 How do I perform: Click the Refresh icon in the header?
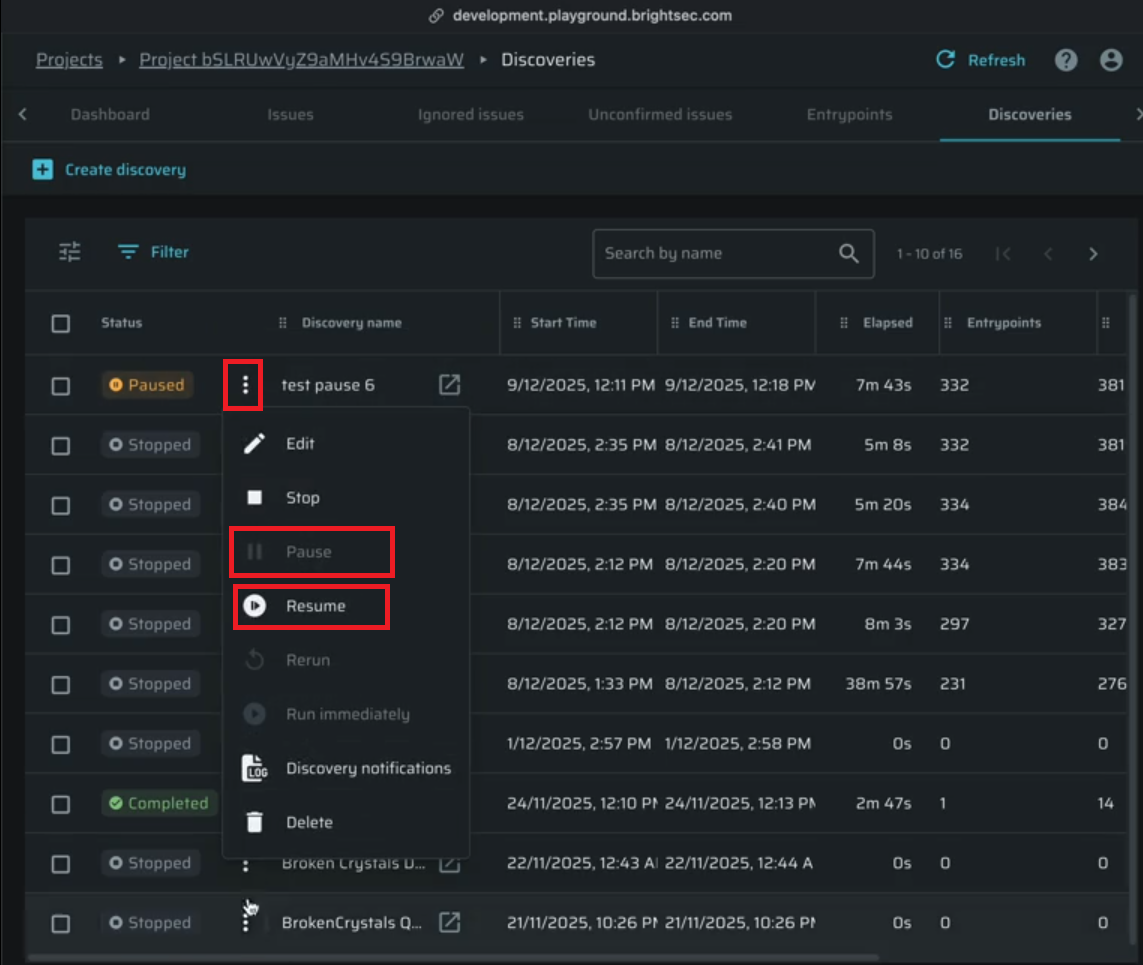coord(945,60)
